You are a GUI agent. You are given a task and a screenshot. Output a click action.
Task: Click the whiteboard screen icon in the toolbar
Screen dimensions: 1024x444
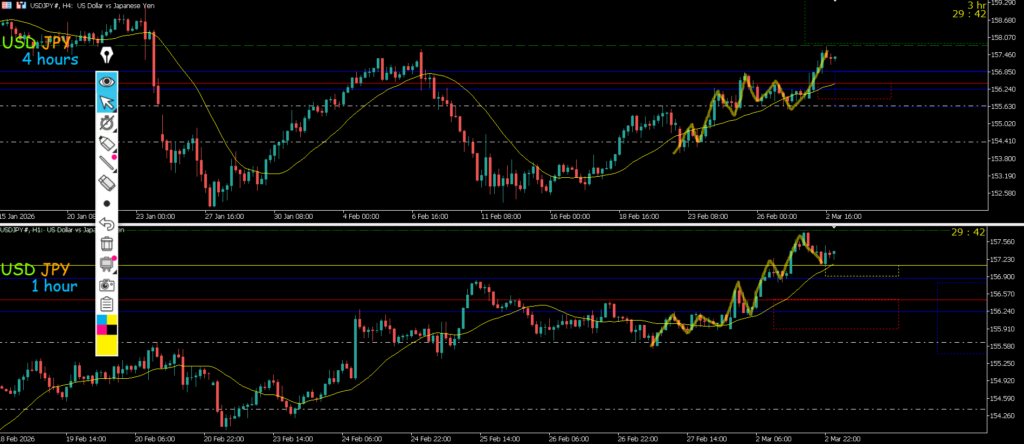(106, 264)
